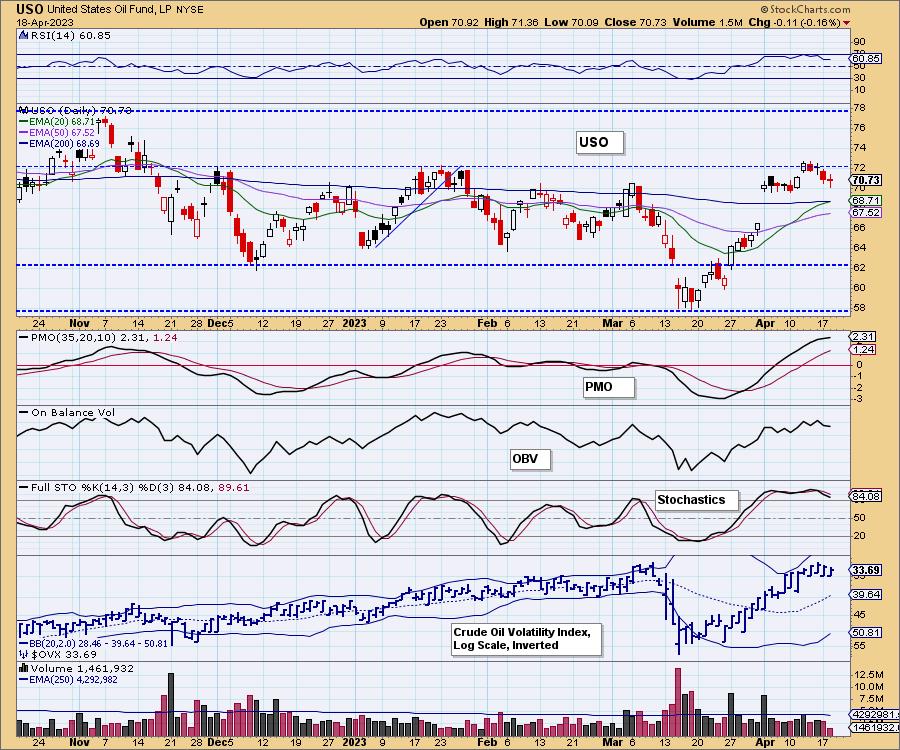This screenshot has height=750, width=900.
Task: Click the 2.31 PMO value tag
Action: click(864, 337)
